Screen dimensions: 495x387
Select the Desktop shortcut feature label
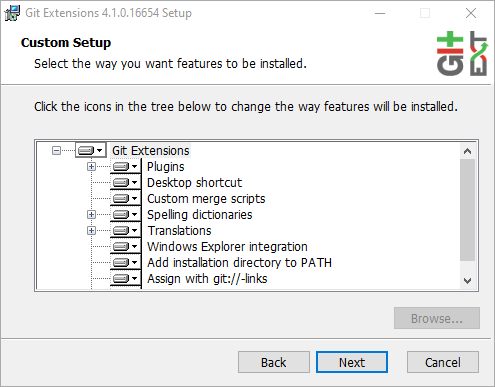click(x=194, y=183)
